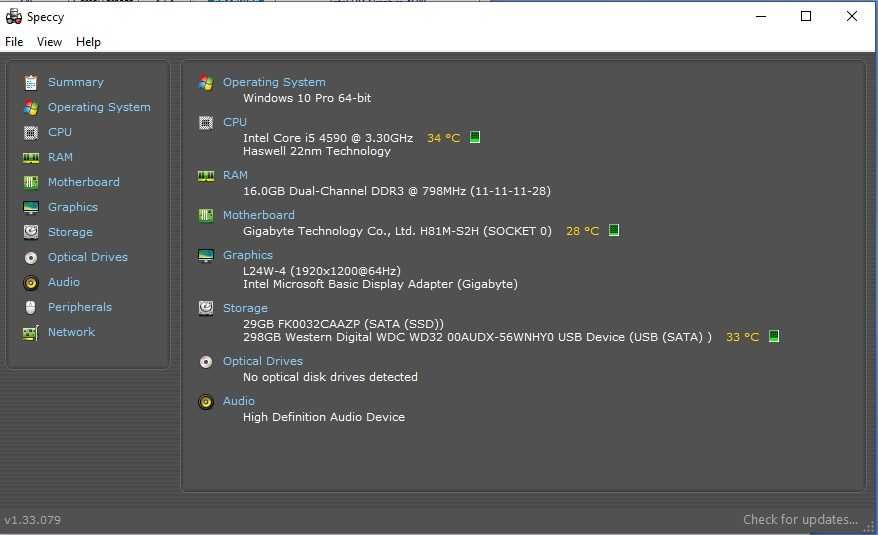Click the Storage drive icon in summary panel
The width and height of the screenshot is (878, 535).
[x=206, y=308]
